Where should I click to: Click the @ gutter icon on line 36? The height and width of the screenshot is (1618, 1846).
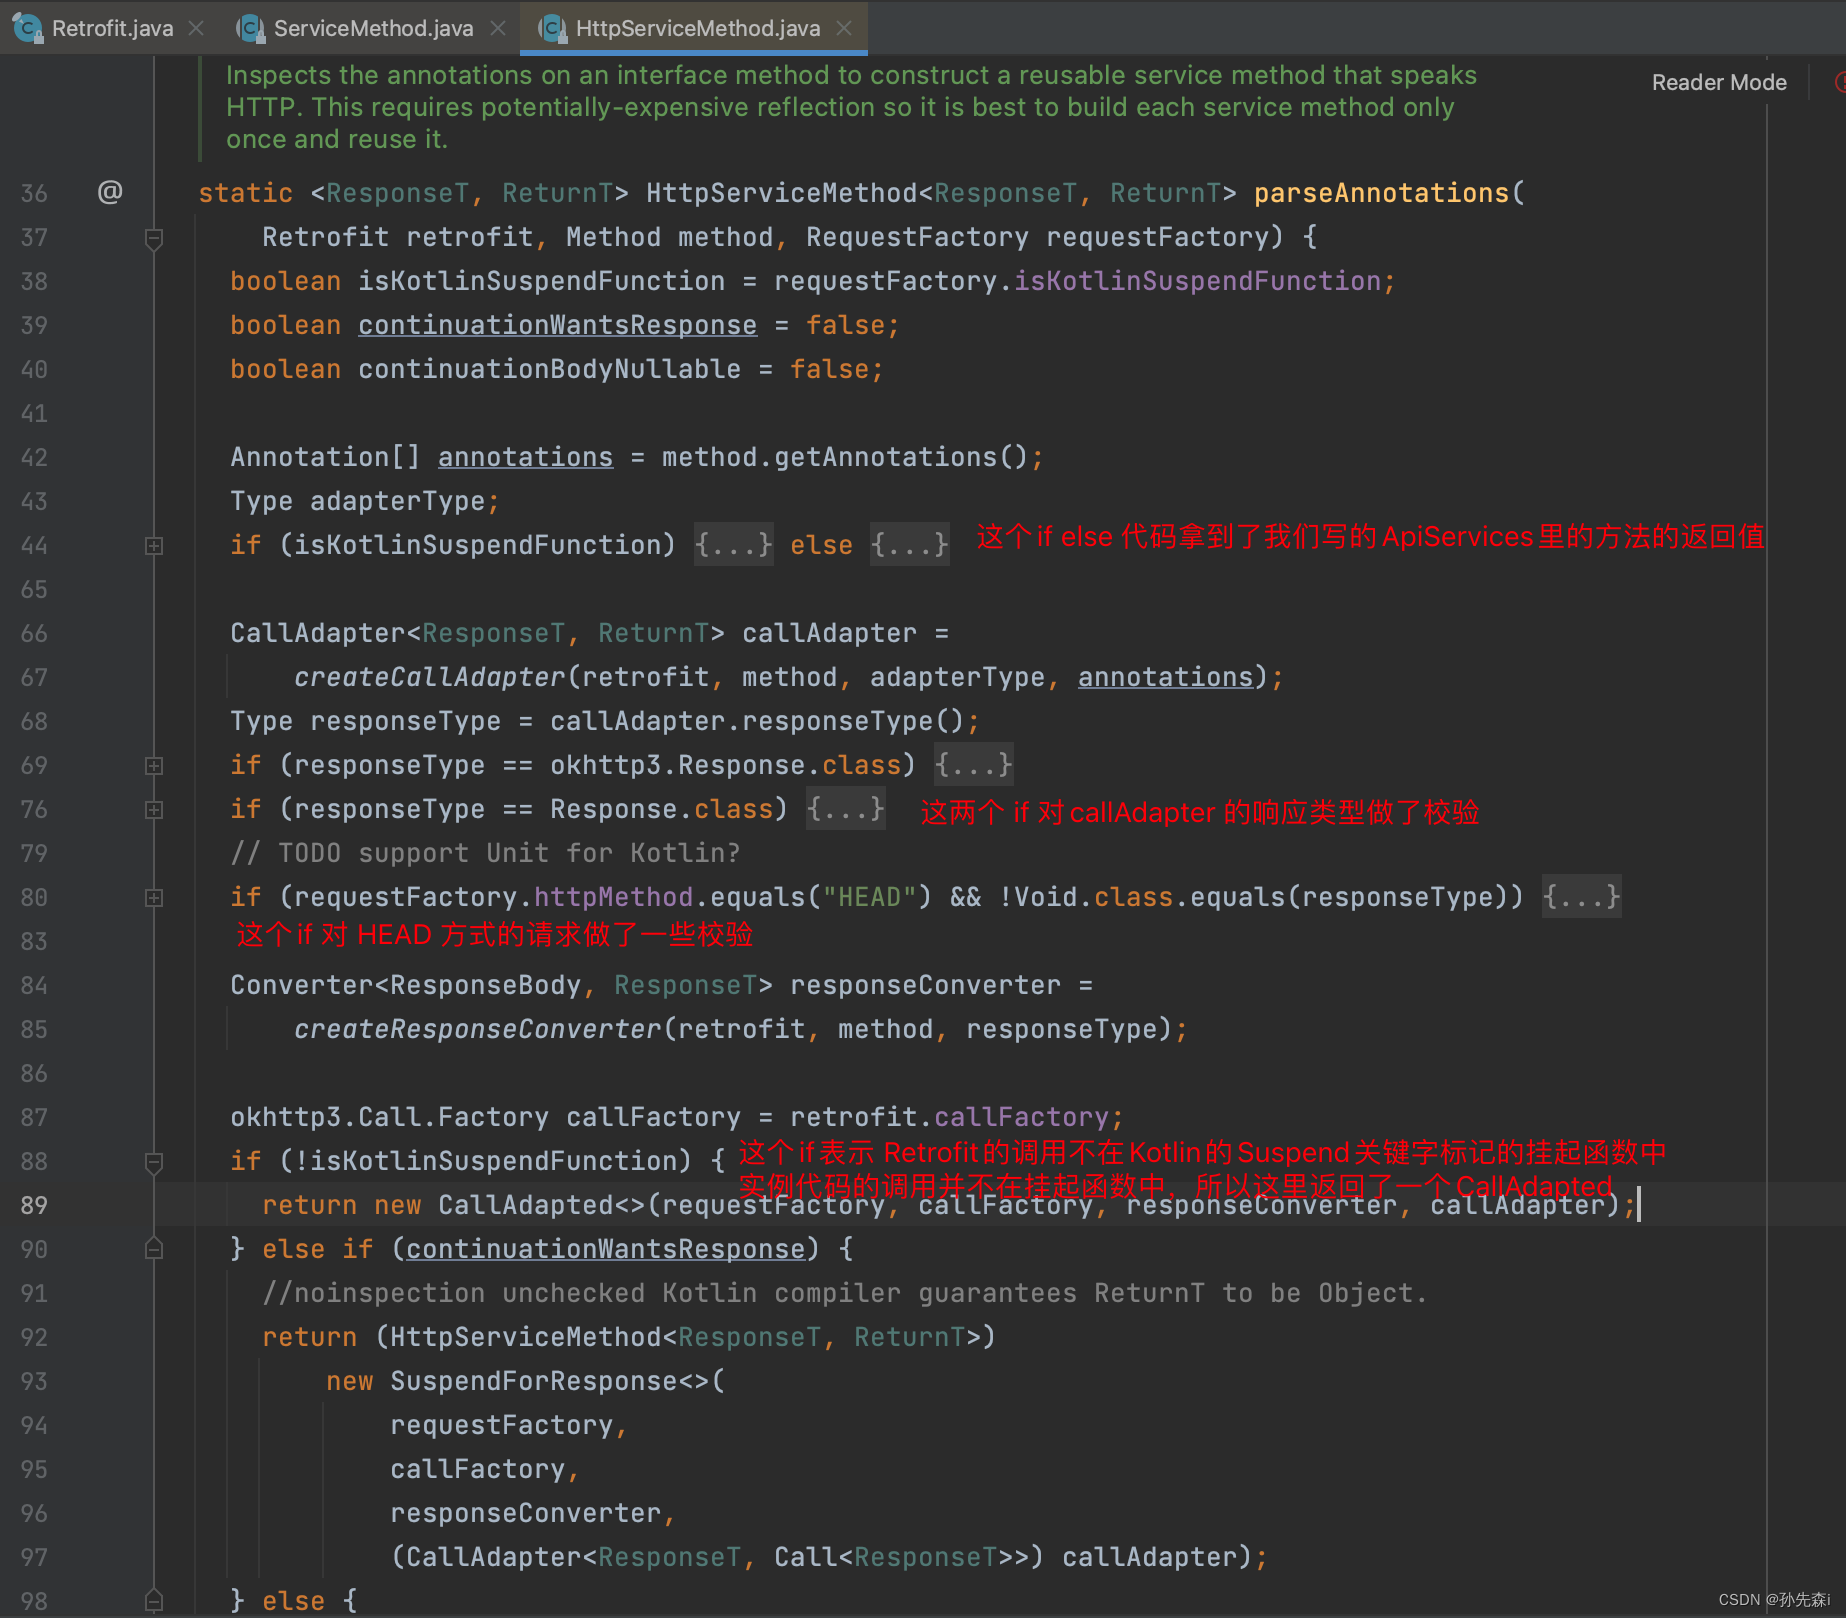(x=110, y=191)
